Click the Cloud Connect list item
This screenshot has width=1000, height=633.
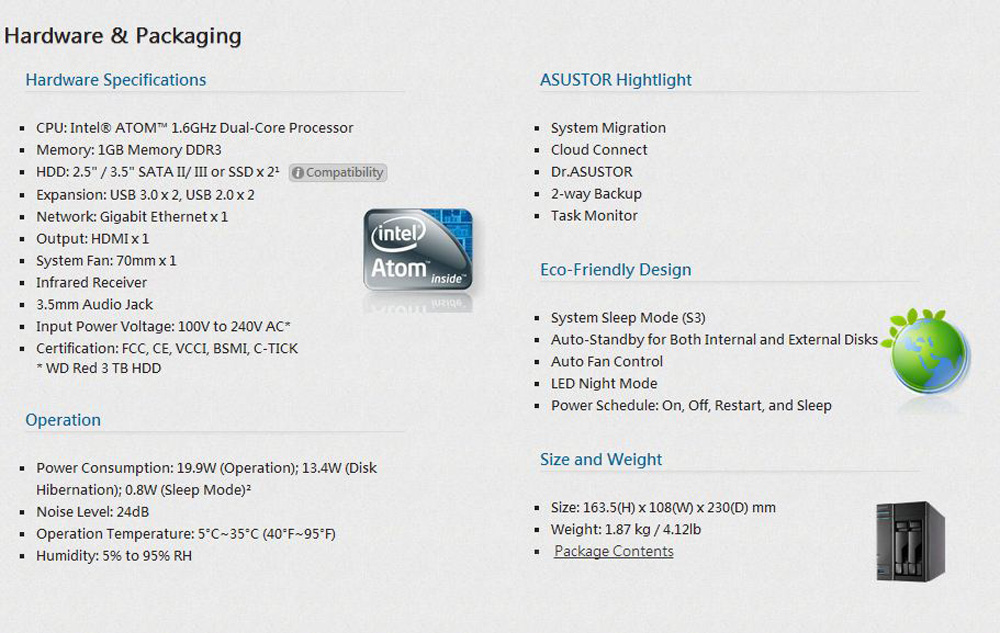599,150
